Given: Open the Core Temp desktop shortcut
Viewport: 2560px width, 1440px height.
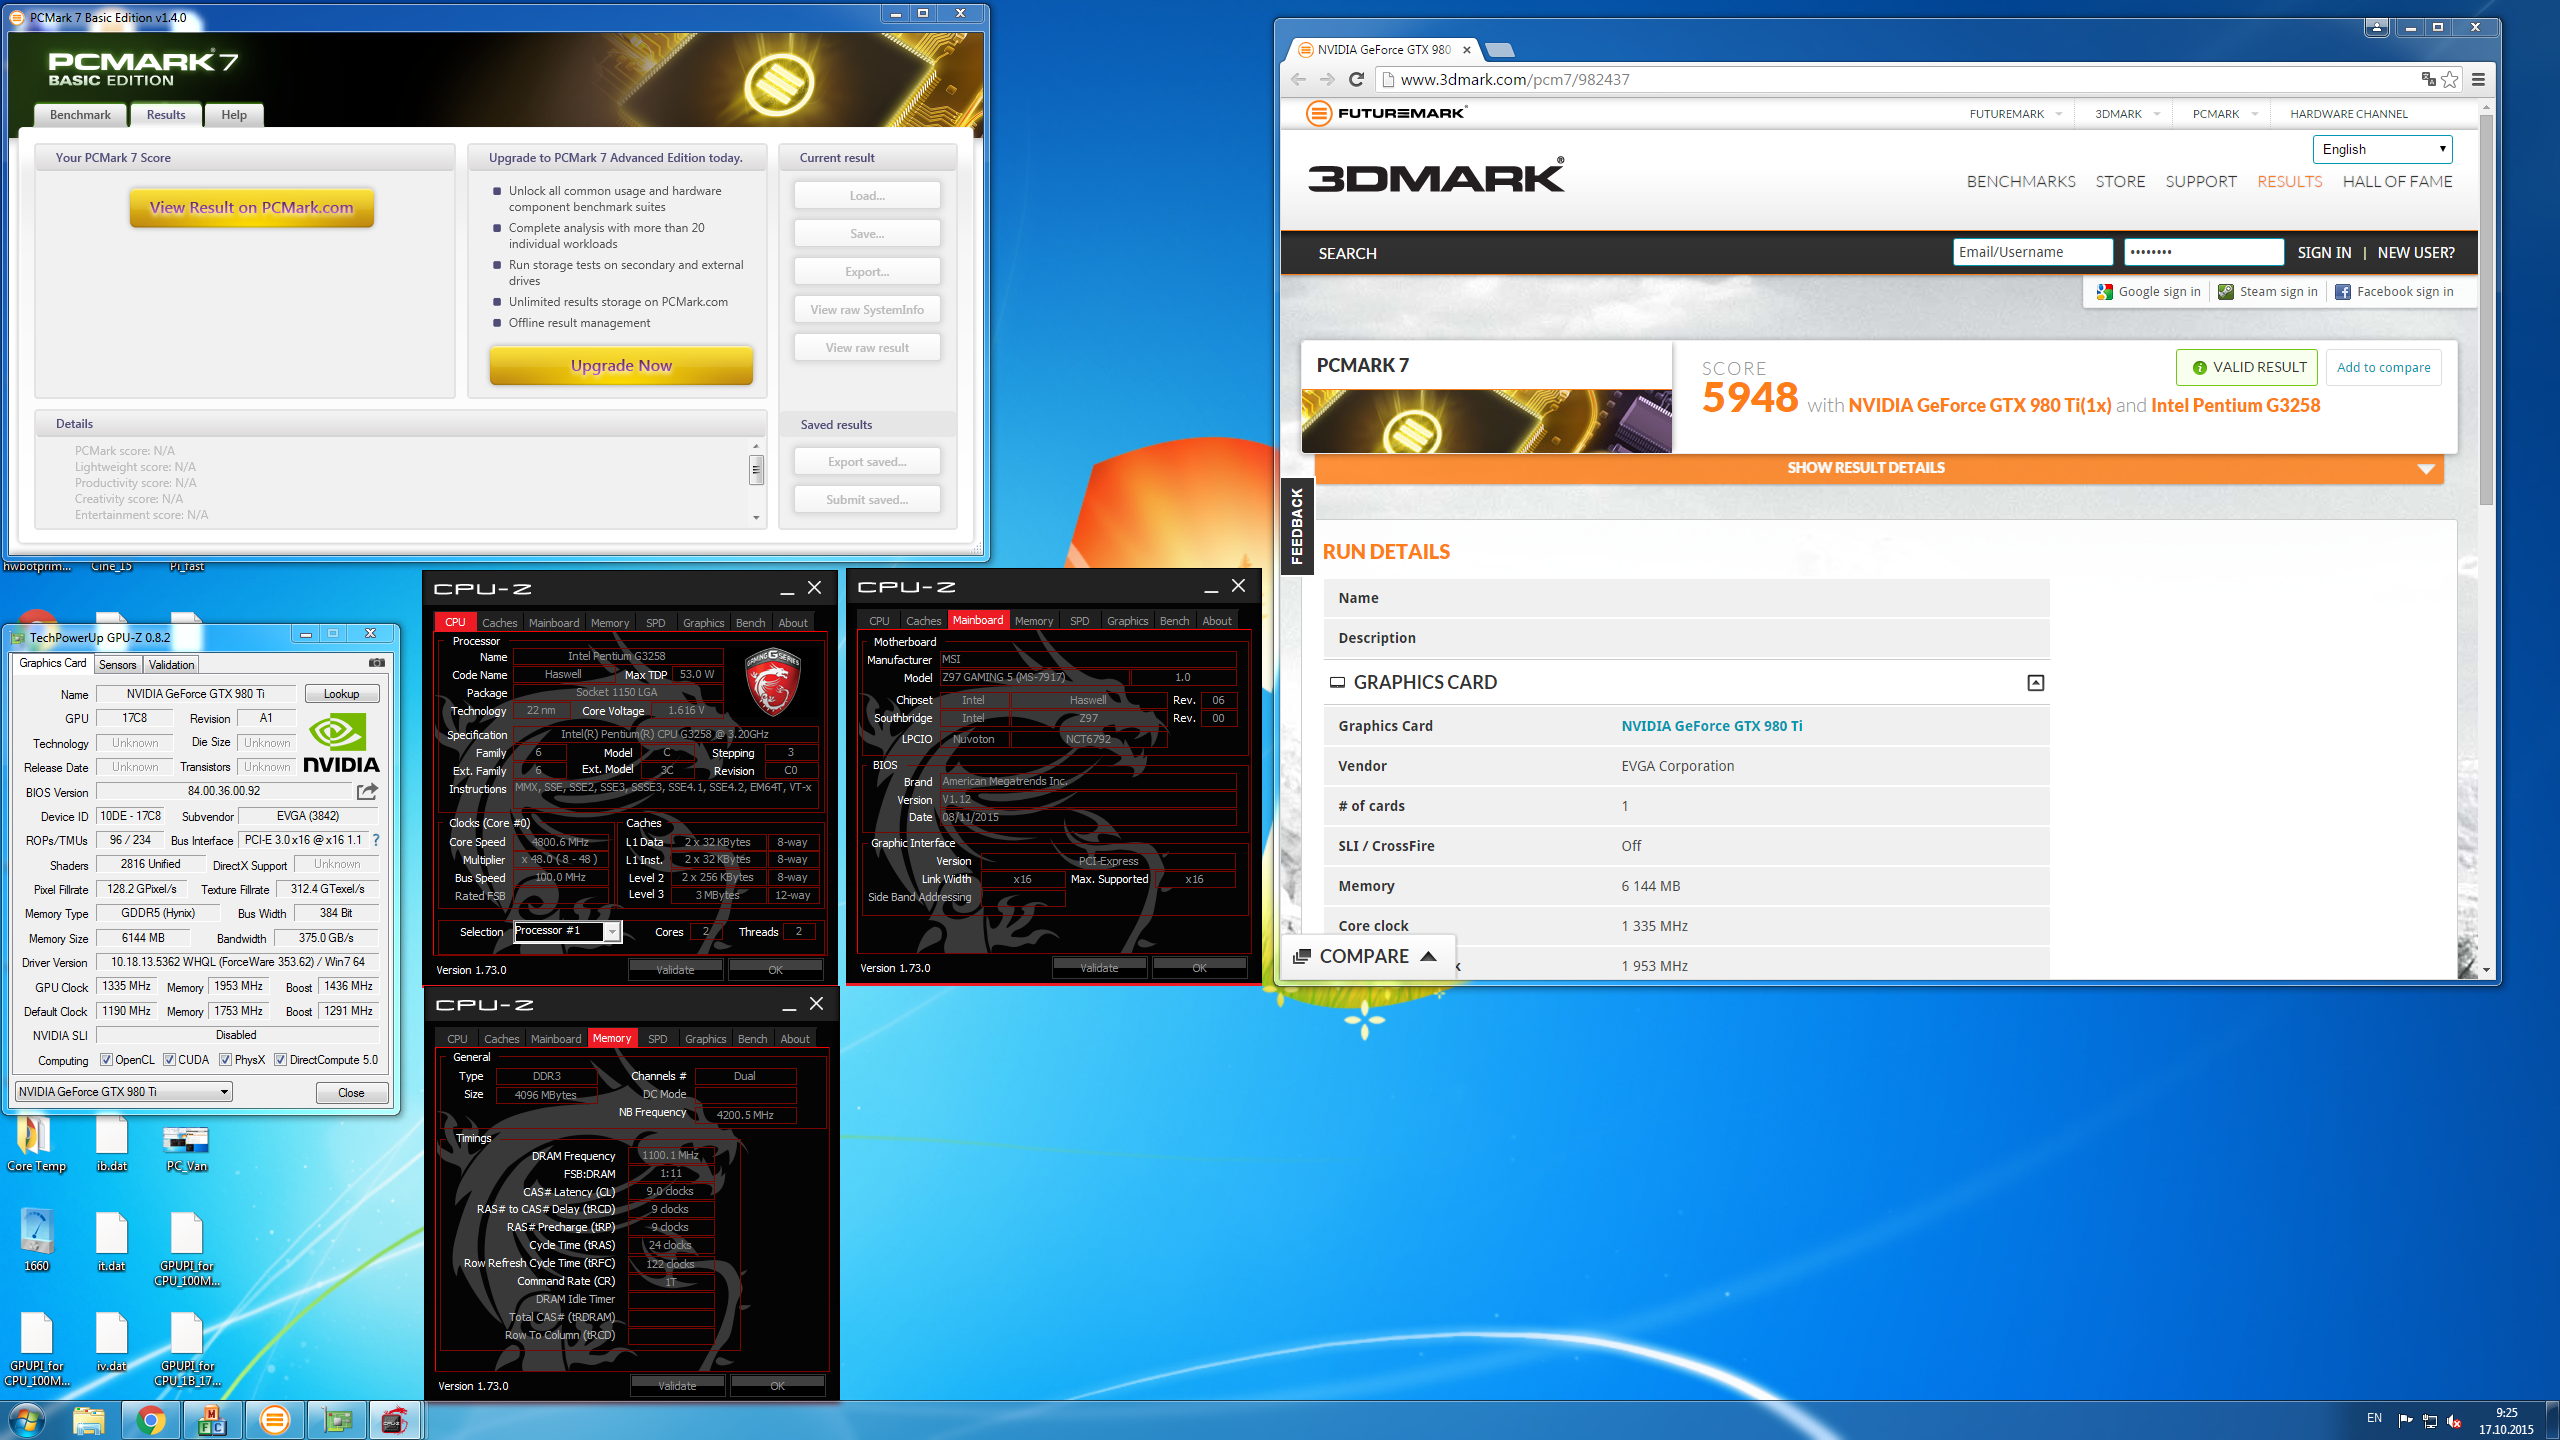Looking at the screenshot, I should (x=36, y=1145).
